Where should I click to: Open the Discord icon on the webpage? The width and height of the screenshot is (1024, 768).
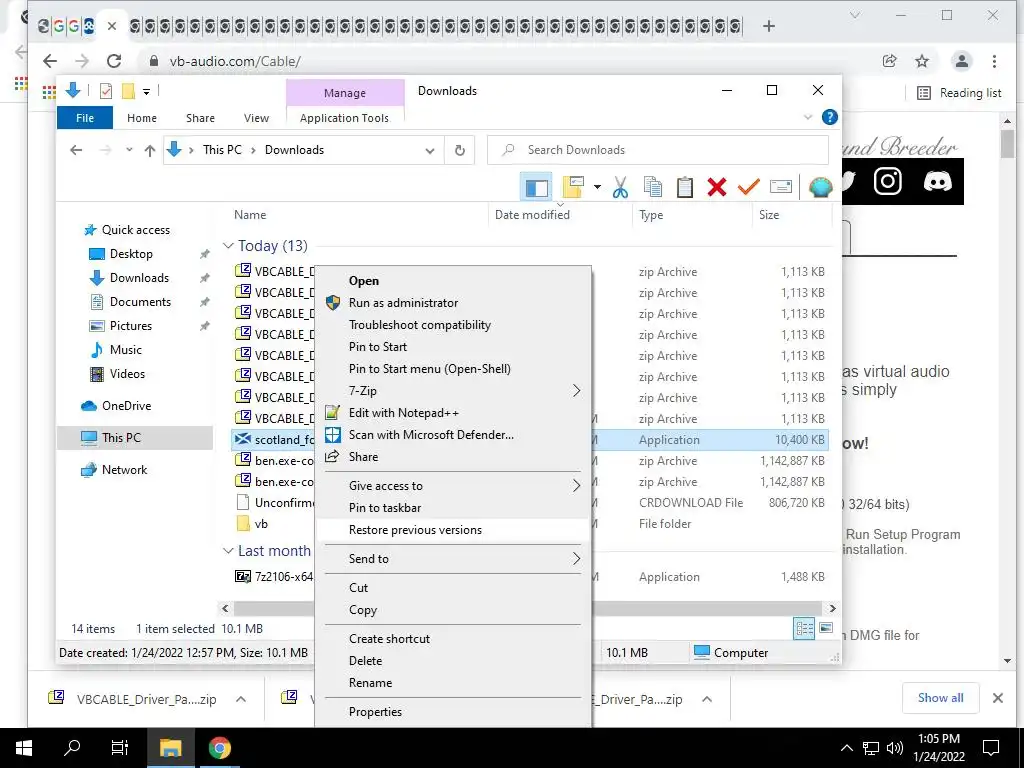pyautogui.click(x=937, y=181)
